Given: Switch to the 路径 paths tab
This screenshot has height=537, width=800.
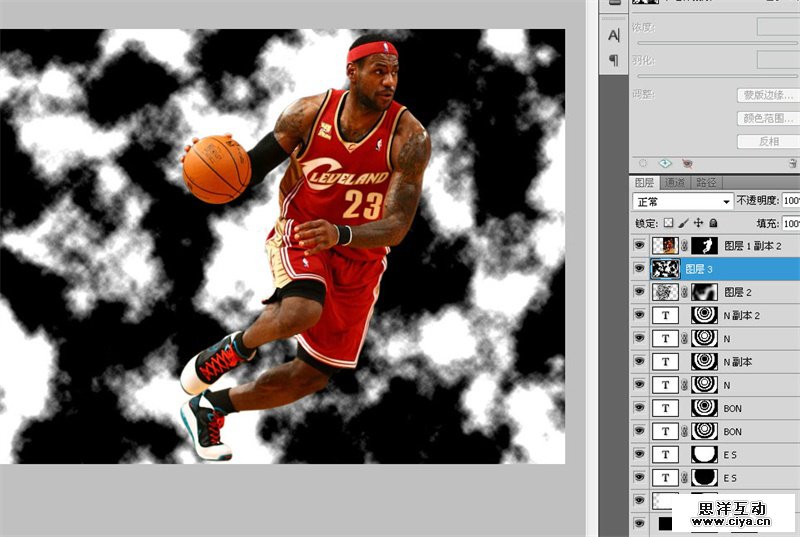Looking at the screenshot, I should (706, 183).
